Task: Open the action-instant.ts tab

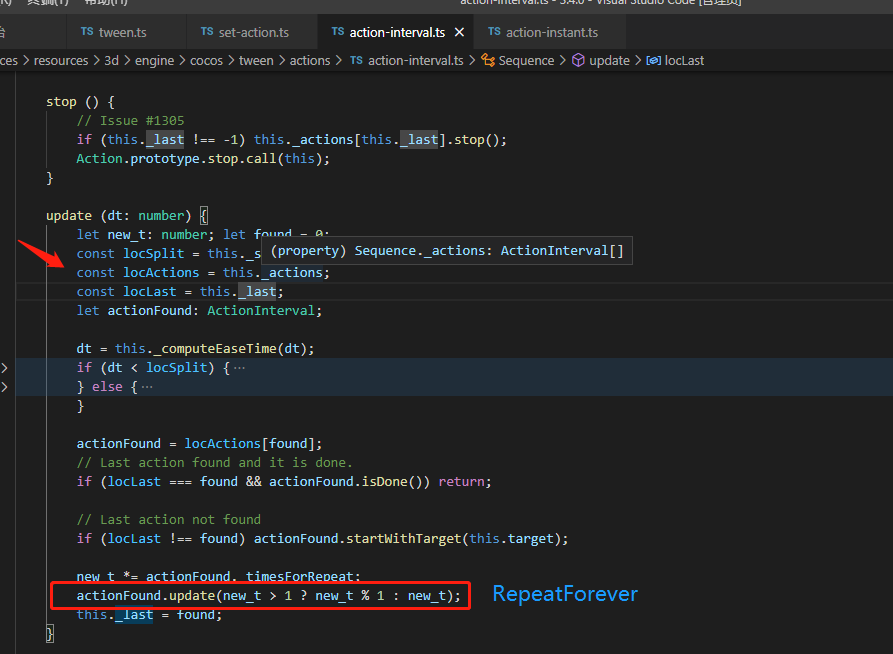Action: click(550, 32)
